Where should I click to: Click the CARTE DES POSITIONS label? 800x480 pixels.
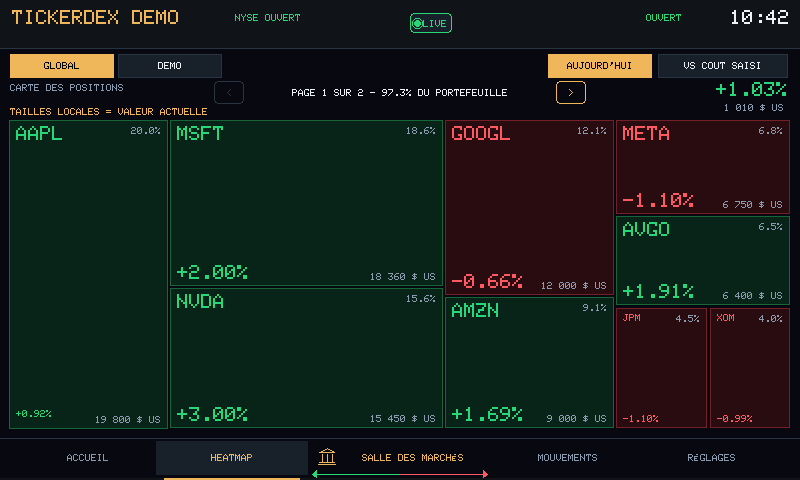[66, 88]
